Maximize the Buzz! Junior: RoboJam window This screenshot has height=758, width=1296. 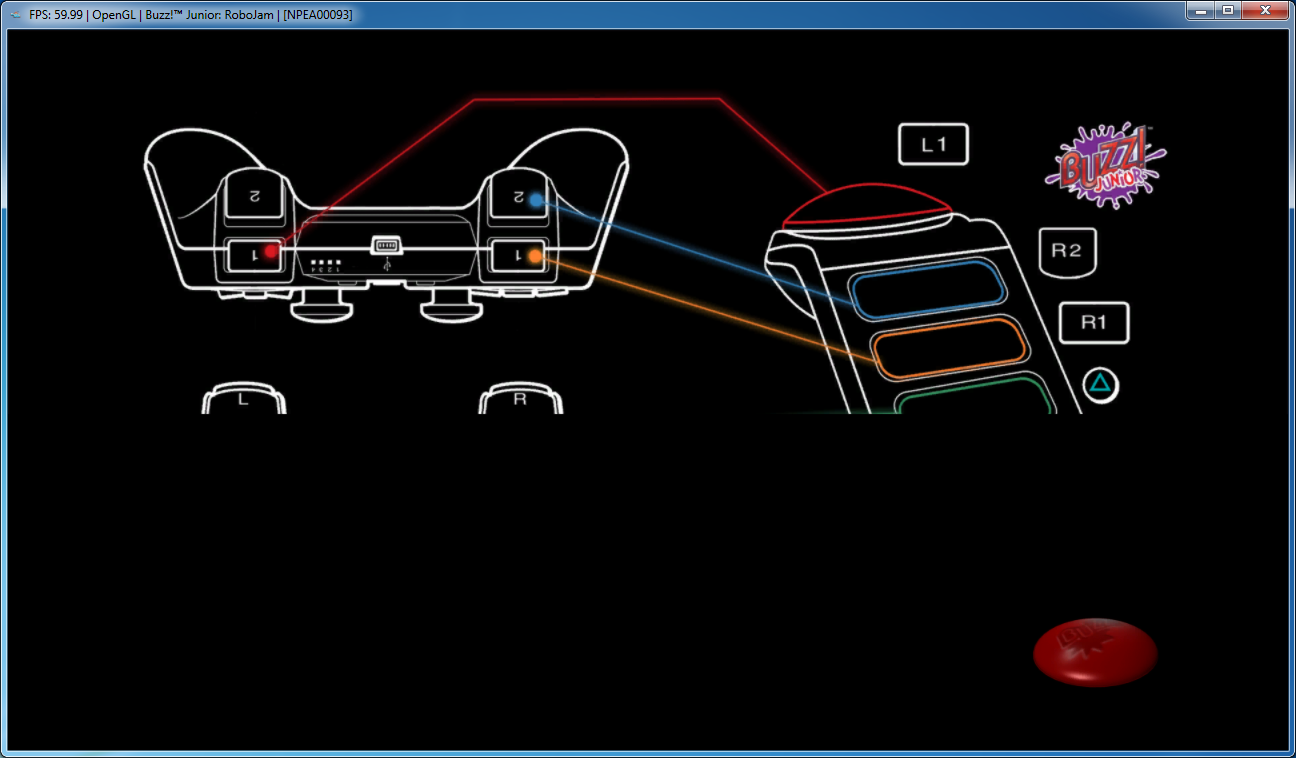[1228, 11]
